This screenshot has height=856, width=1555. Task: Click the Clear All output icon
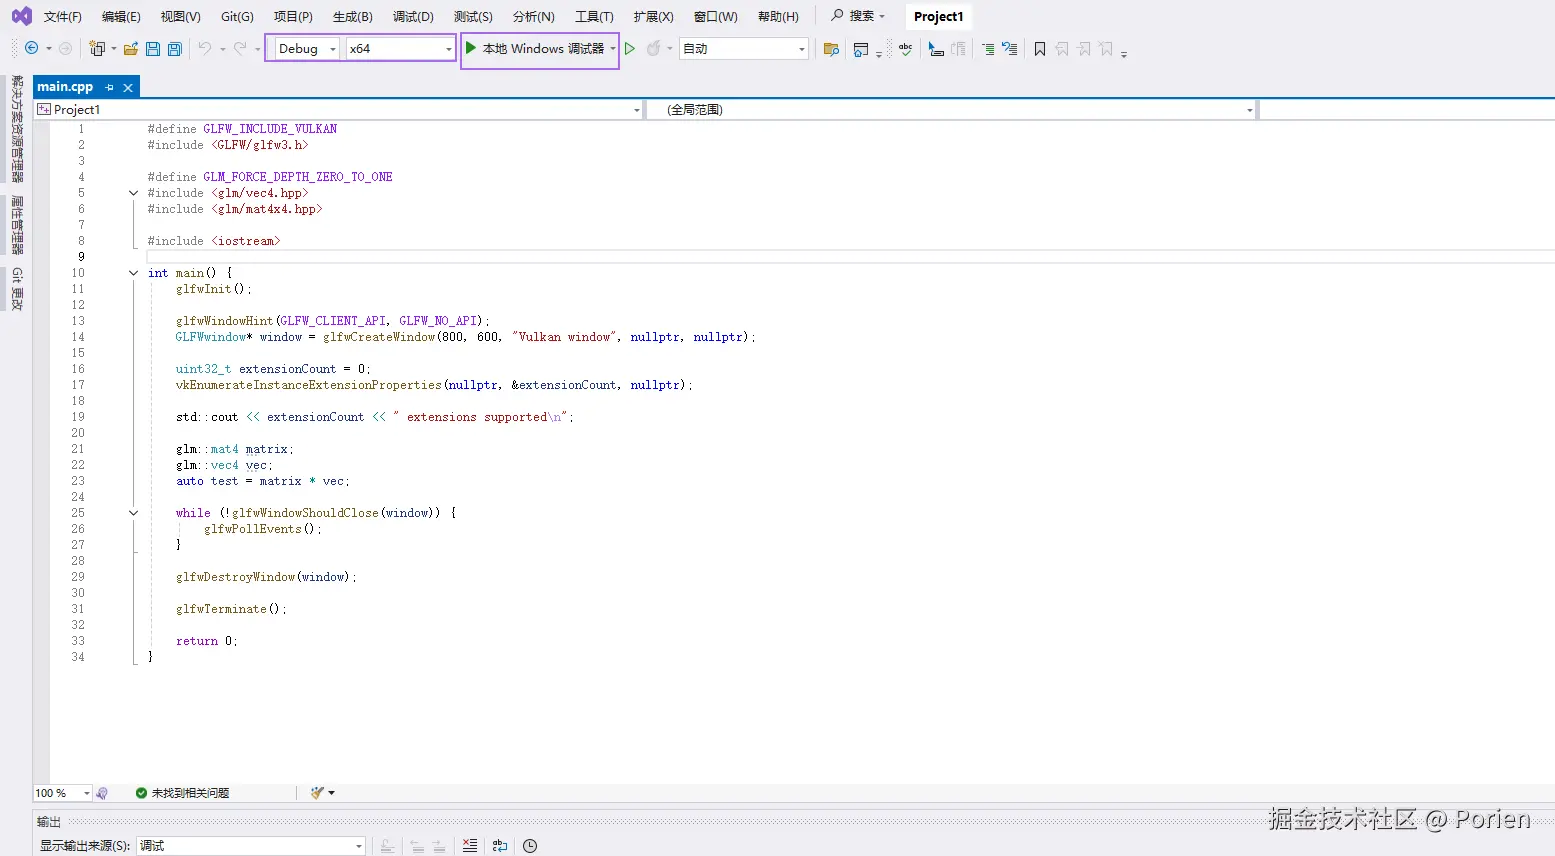coord(470,846)
